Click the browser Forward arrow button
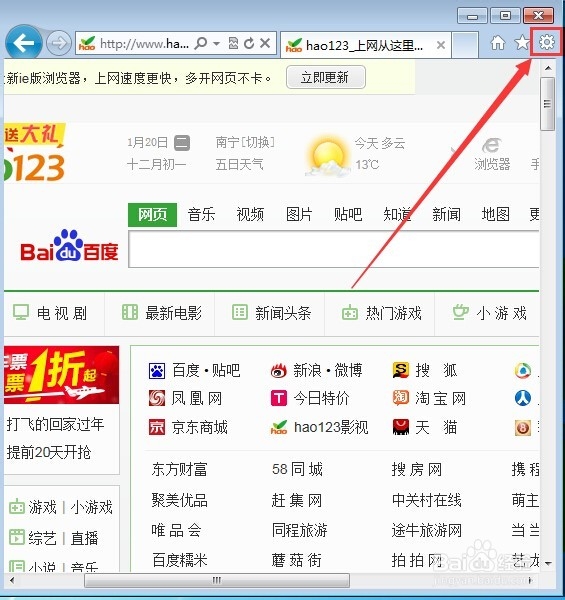 coord(59,44)
